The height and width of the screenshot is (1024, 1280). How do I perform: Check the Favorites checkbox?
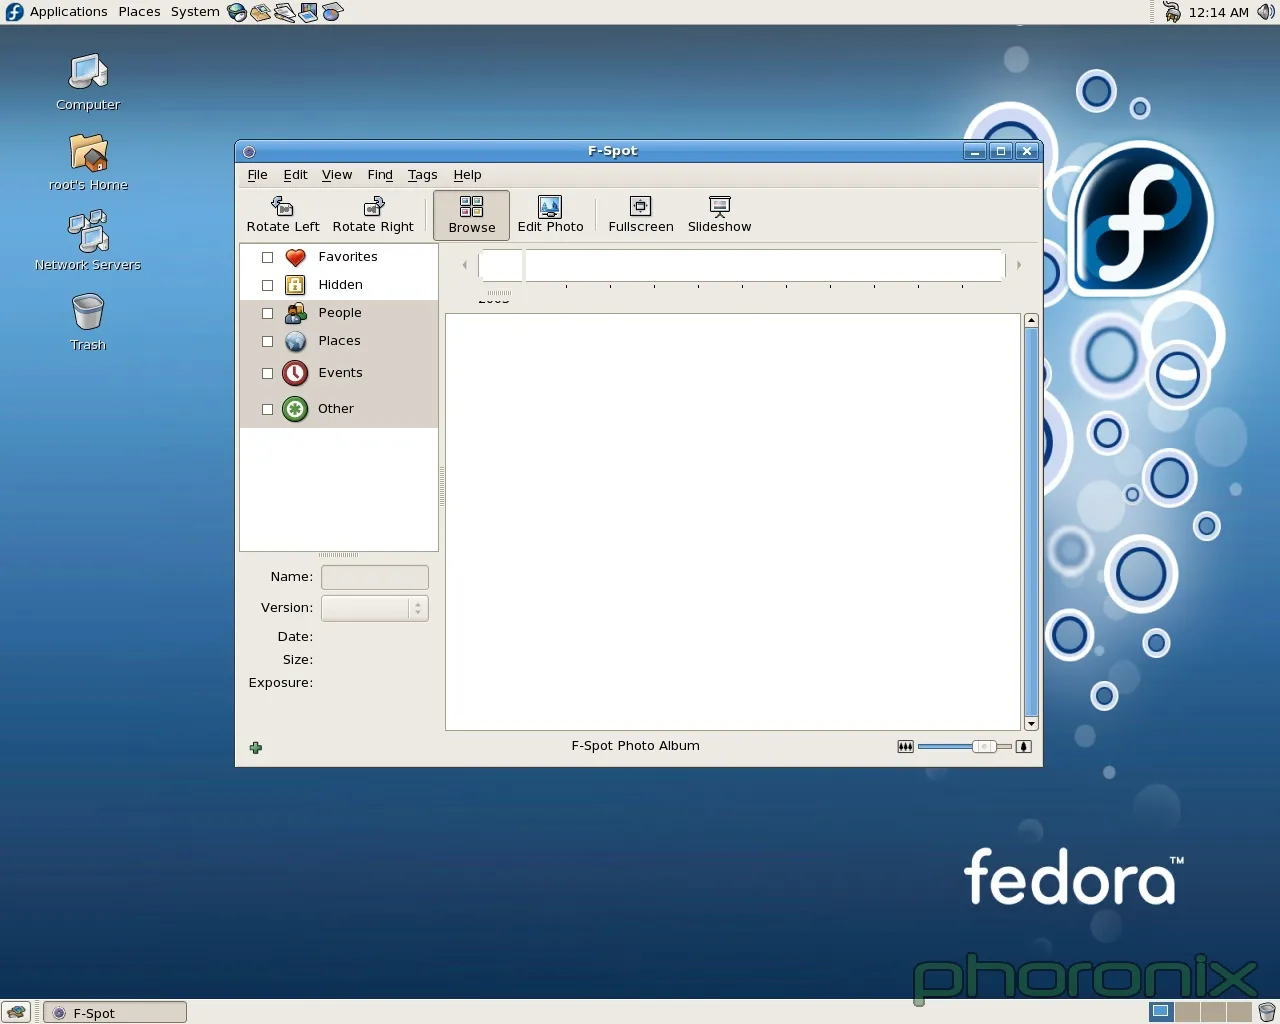pos(267,257)
